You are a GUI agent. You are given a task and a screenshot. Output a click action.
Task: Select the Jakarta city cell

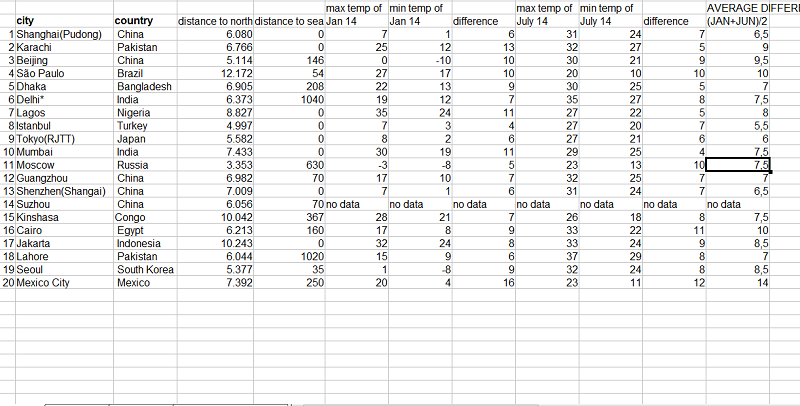(x=64, y=244)
